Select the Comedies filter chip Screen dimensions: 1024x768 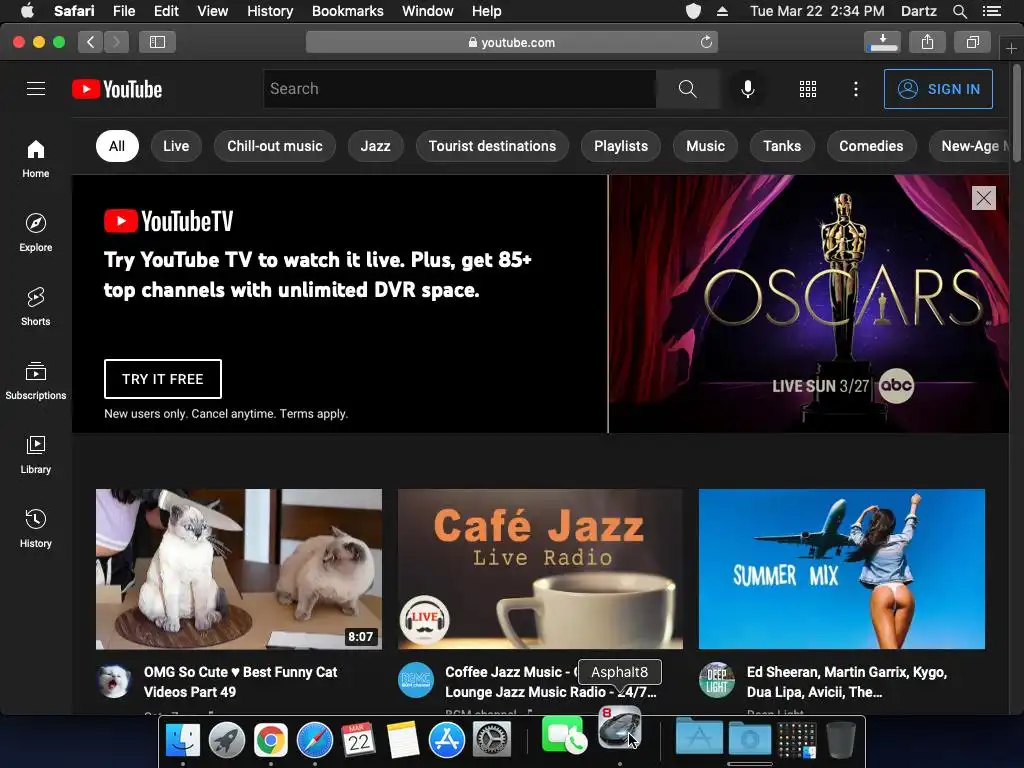tap(871, 146)
